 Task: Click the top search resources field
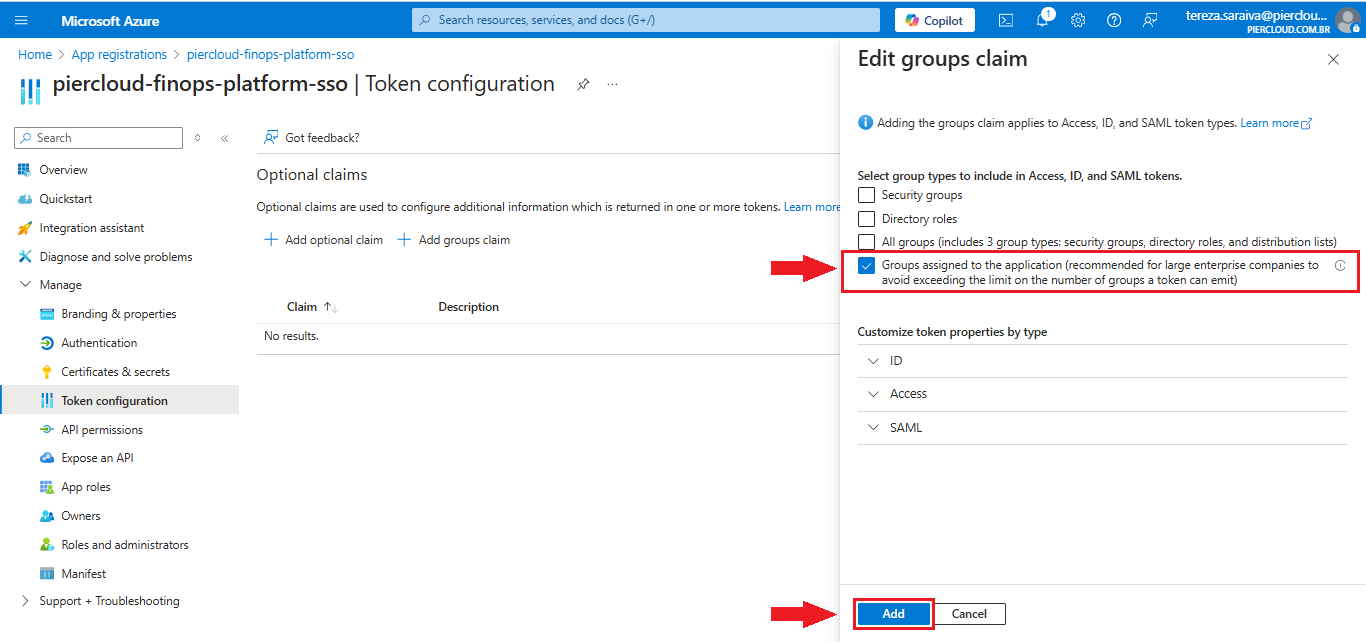coord(645,20)
